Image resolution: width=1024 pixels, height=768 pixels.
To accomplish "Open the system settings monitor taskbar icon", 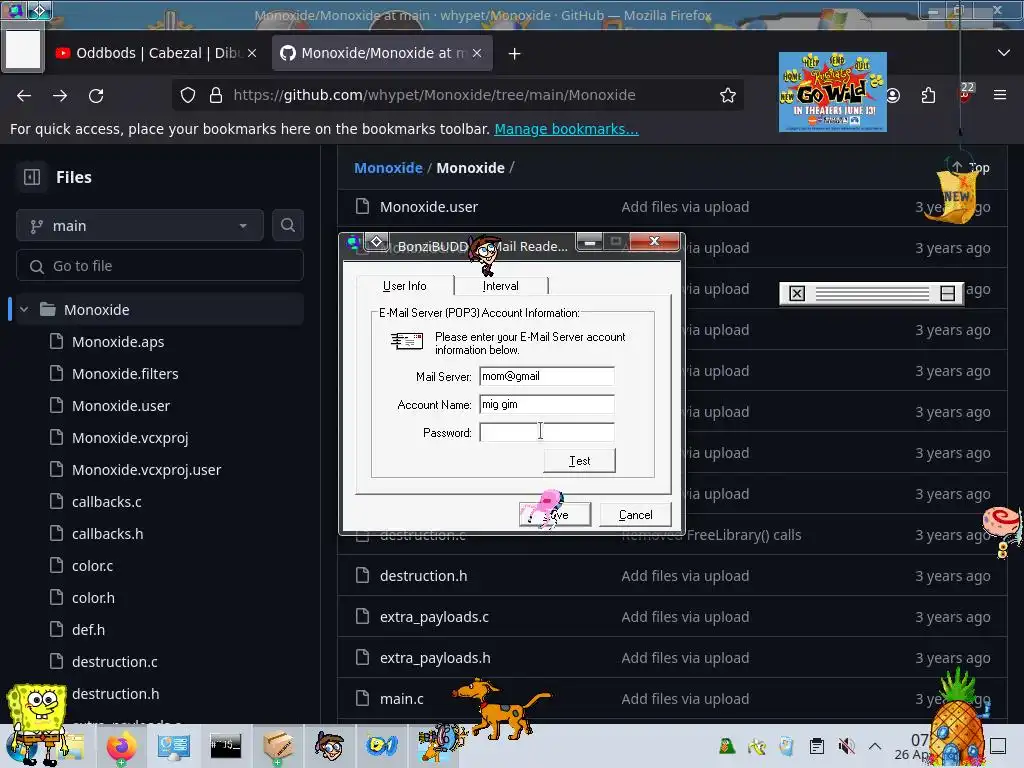I will [x=174, y=746].
